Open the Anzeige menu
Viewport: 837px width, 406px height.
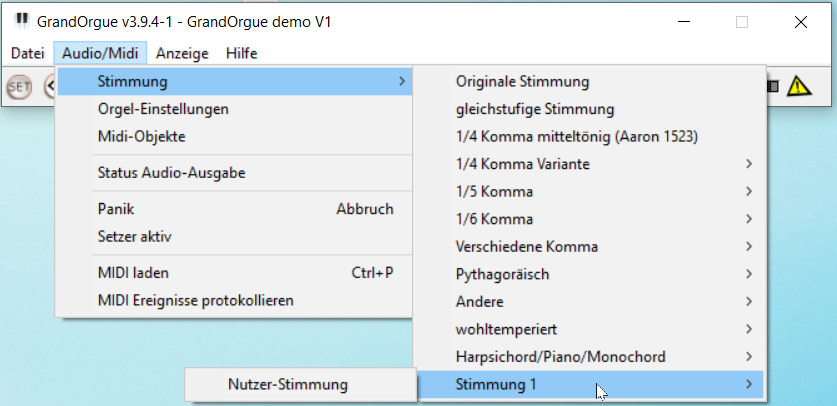(x=182, y=54)
